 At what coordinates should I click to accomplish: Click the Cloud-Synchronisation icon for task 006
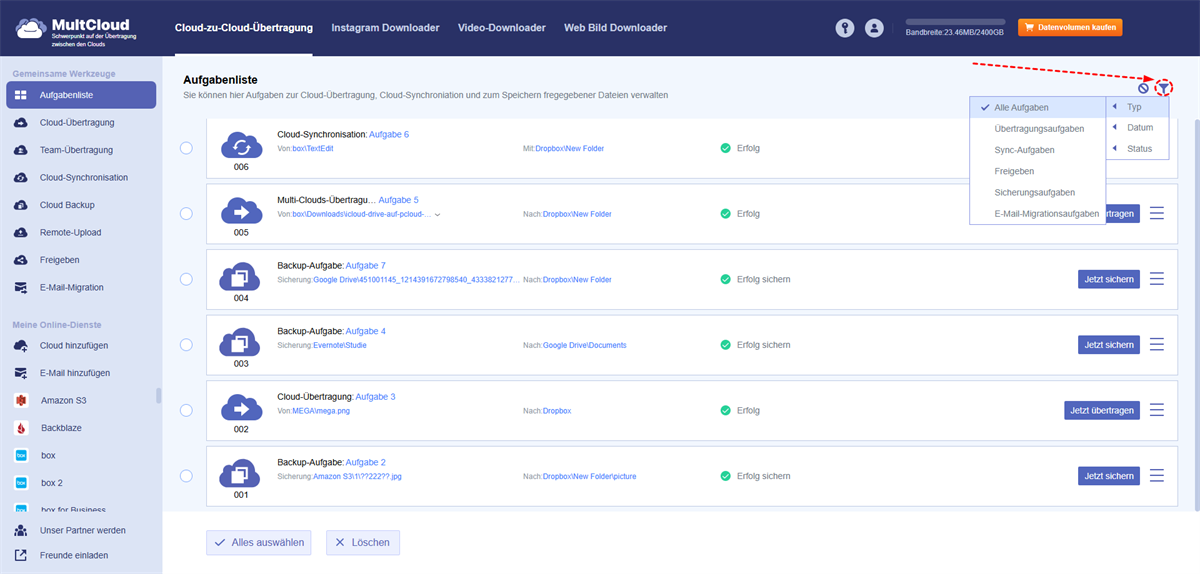[x=241, y=146]
